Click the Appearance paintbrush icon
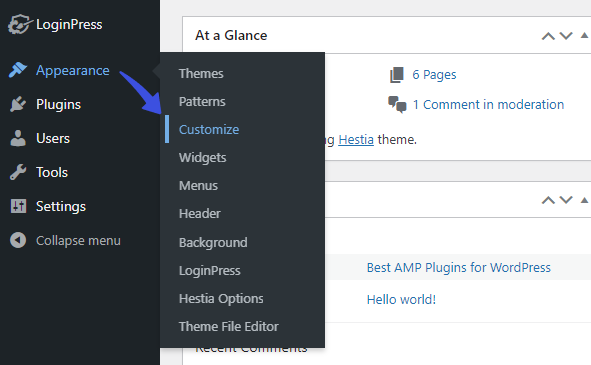 tap(18, 70)
